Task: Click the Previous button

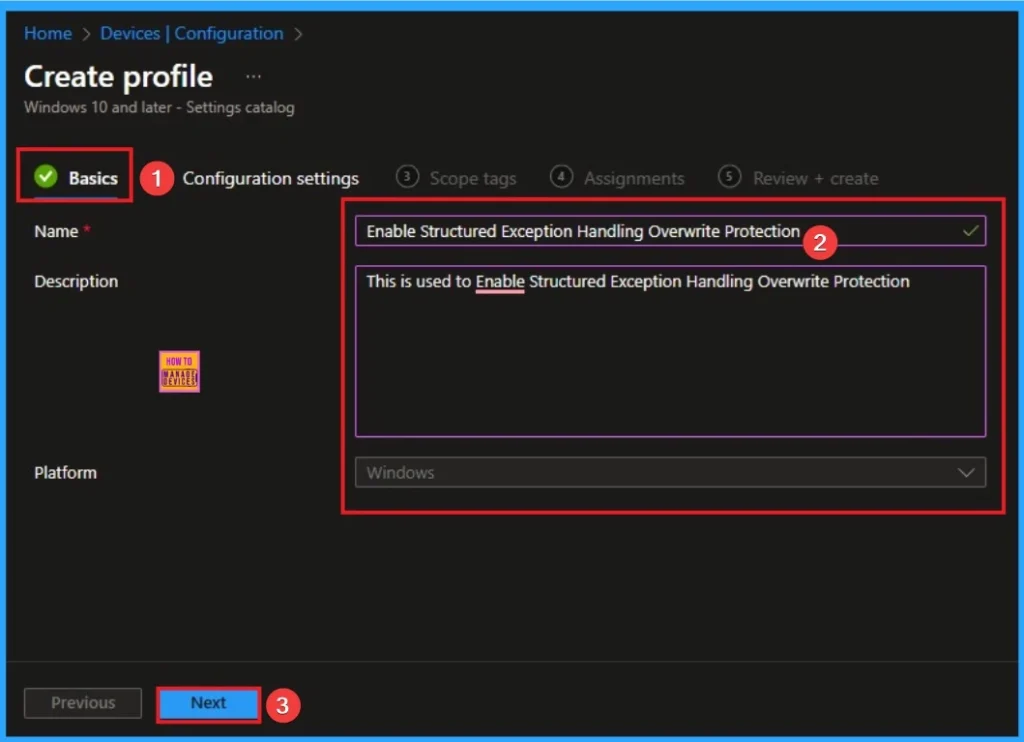Action: pyautogui.click(x=82, y=702)
